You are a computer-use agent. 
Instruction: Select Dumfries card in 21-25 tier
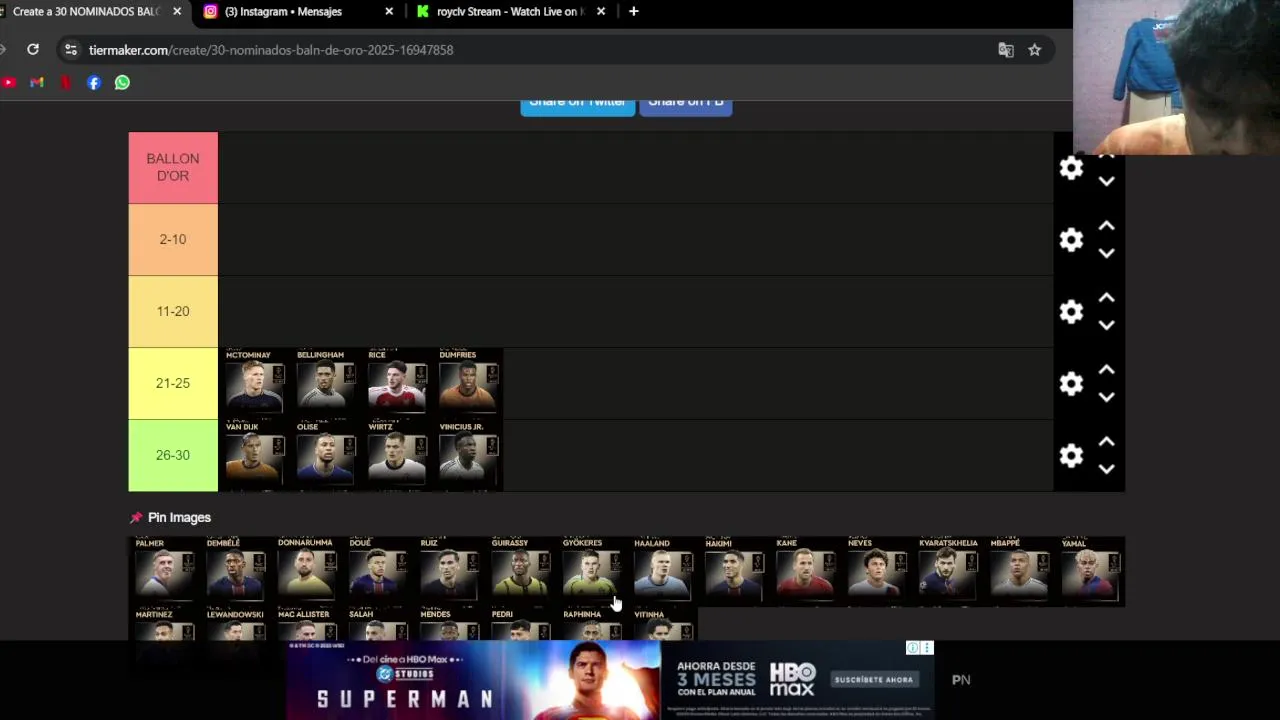pos(467,384)
